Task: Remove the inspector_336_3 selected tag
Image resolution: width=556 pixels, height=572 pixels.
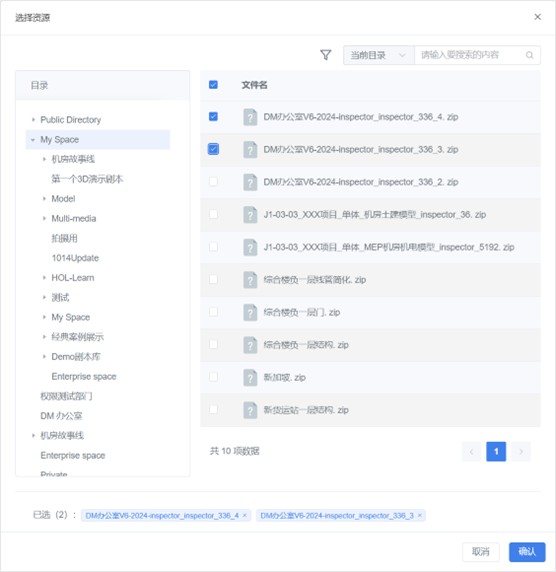Action: click(420, 515)
